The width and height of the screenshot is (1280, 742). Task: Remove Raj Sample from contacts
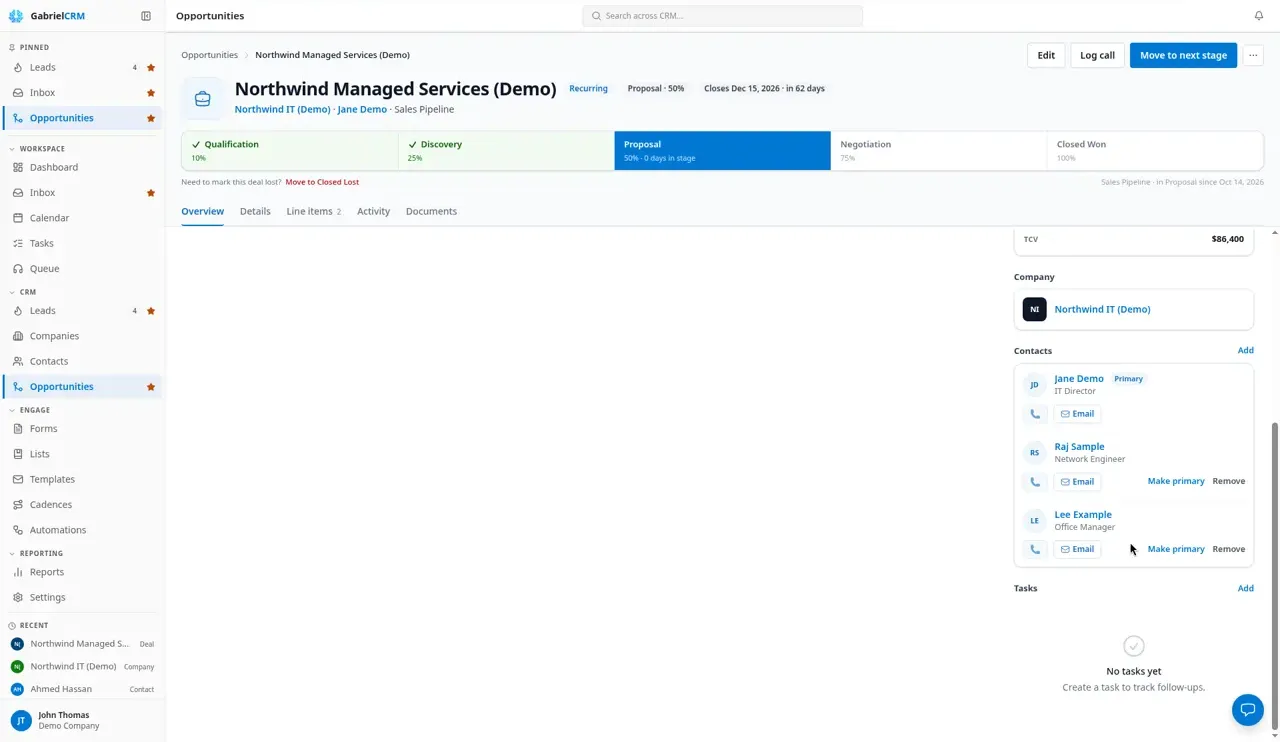pyautogui.click(x=1229, y=481)
